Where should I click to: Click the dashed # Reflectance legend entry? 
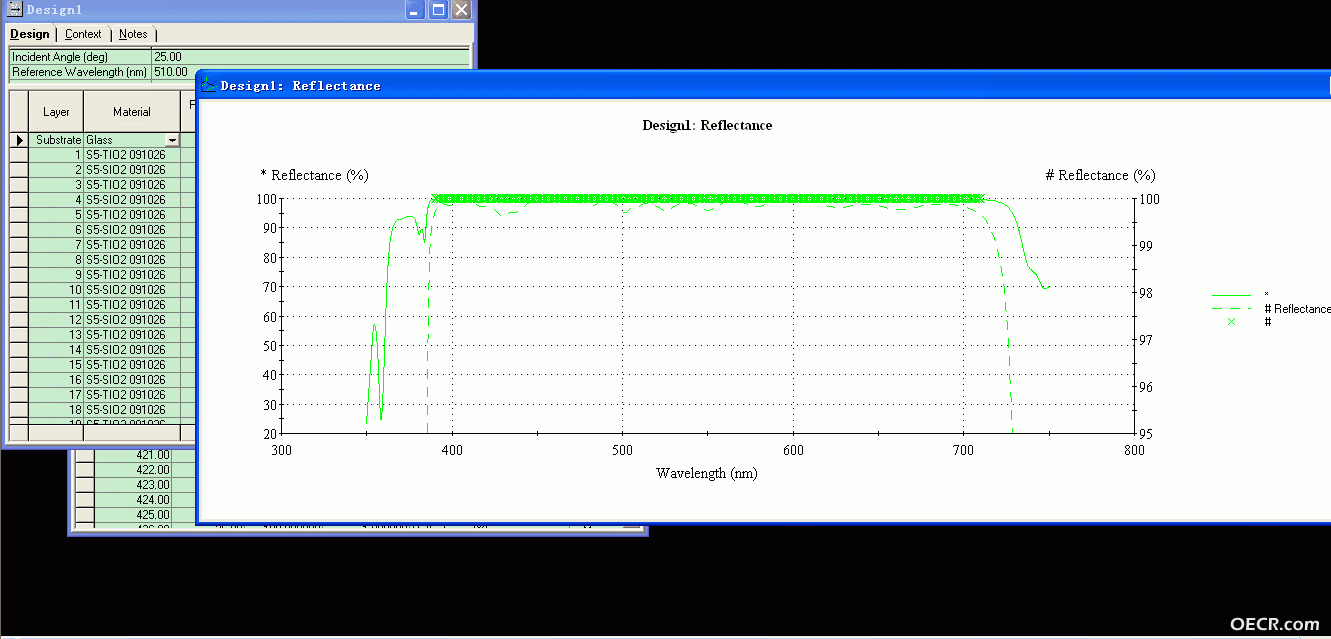1271,309
